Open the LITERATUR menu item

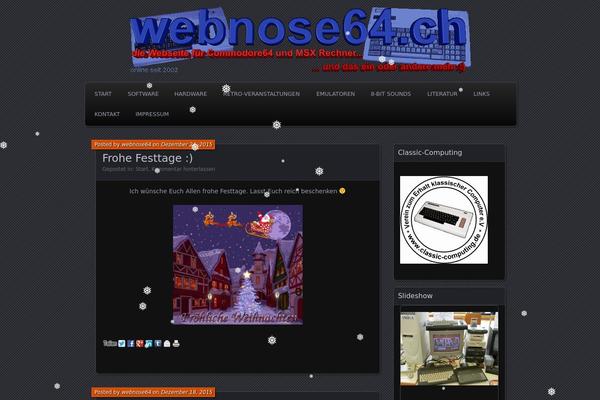coord(442,94)
